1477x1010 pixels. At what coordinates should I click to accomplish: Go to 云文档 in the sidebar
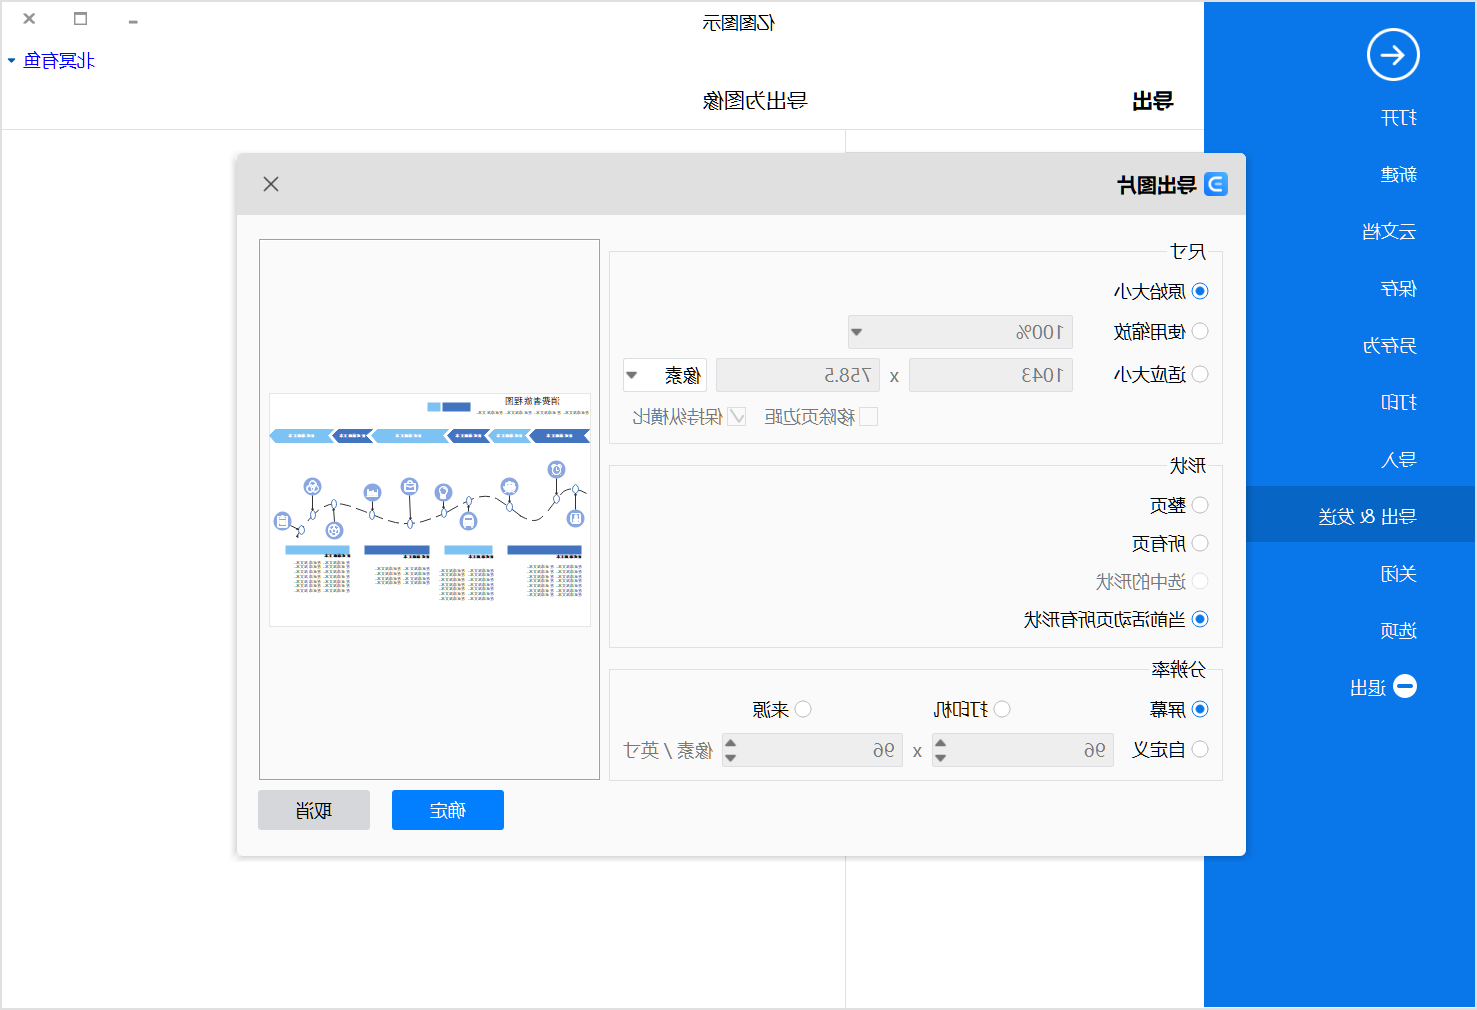[x=1389, y=232]
